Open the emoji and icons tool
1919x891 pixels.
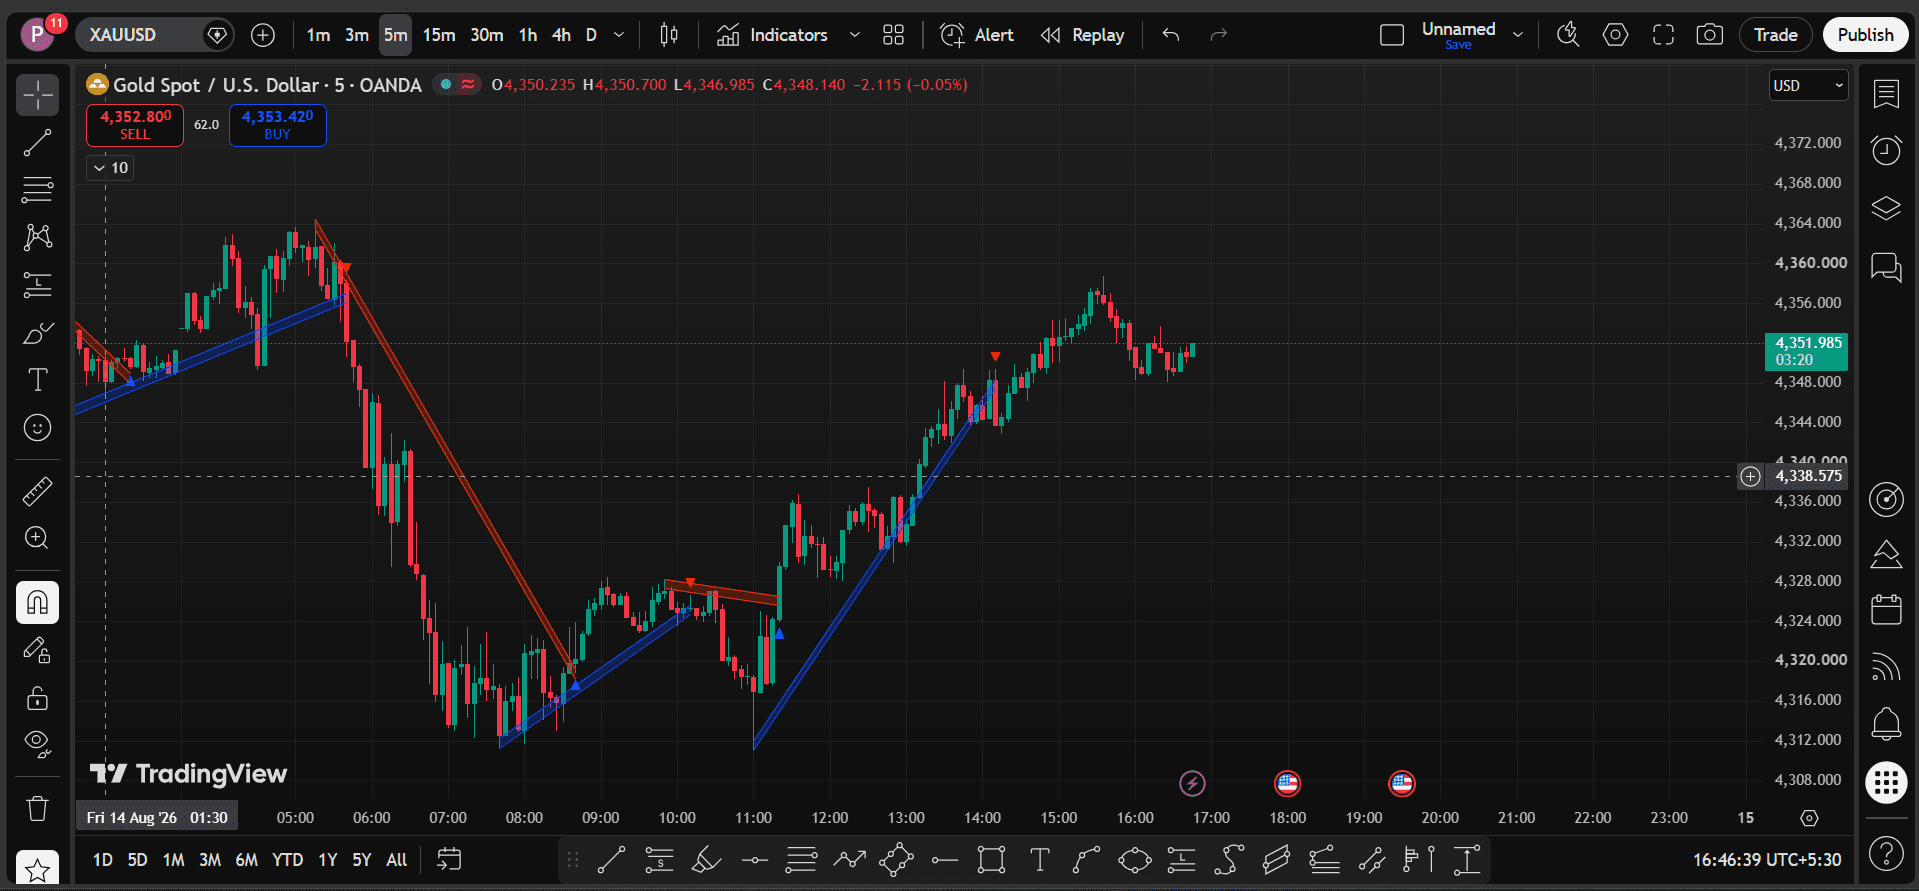[38, 428]
